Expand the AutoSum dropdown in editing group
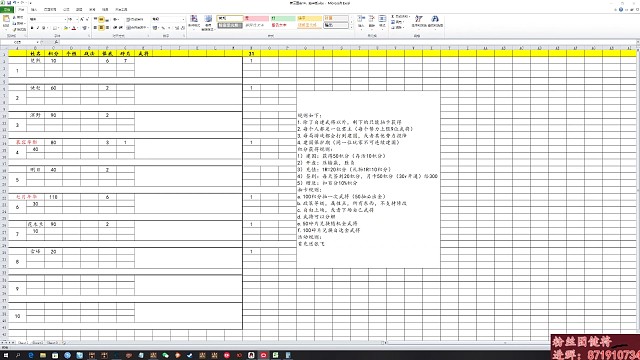Image resolution: width=640 pixels, height=360 pixels. (x=408, y=17)
